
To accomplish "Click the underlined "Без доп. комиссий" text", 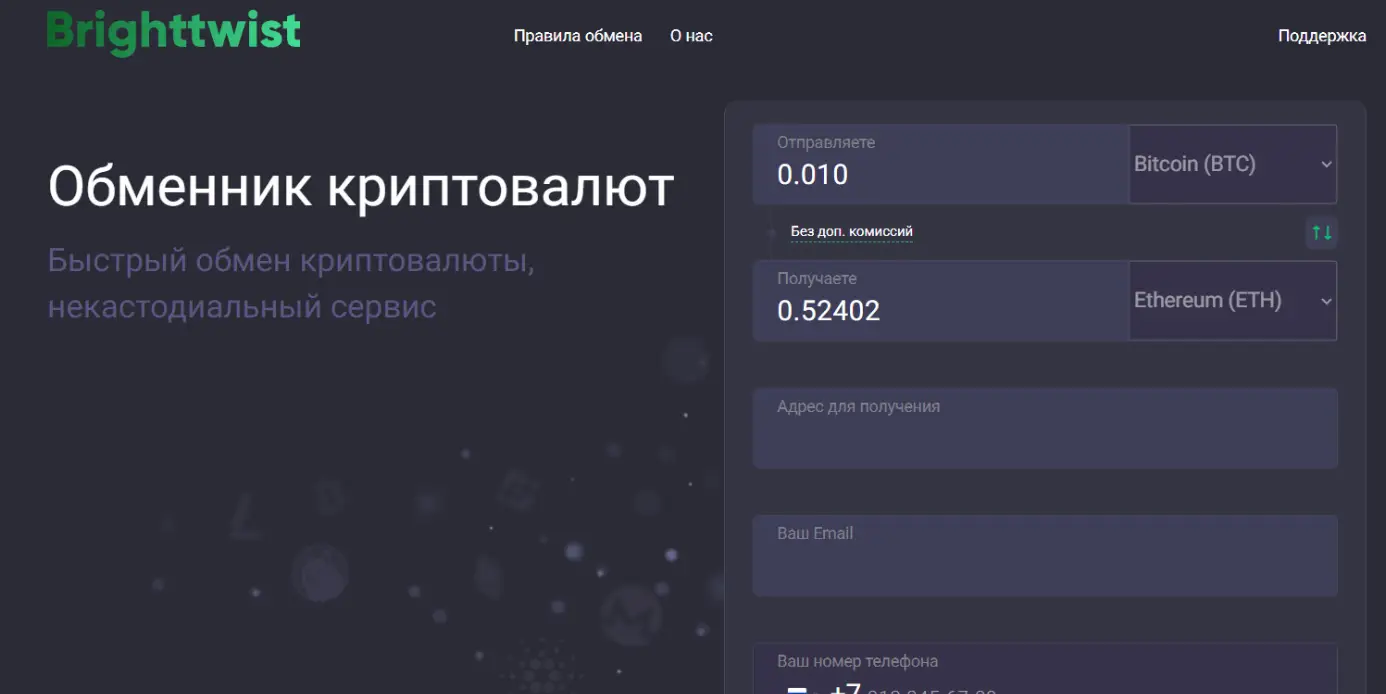I will click(x=853, y=231).
